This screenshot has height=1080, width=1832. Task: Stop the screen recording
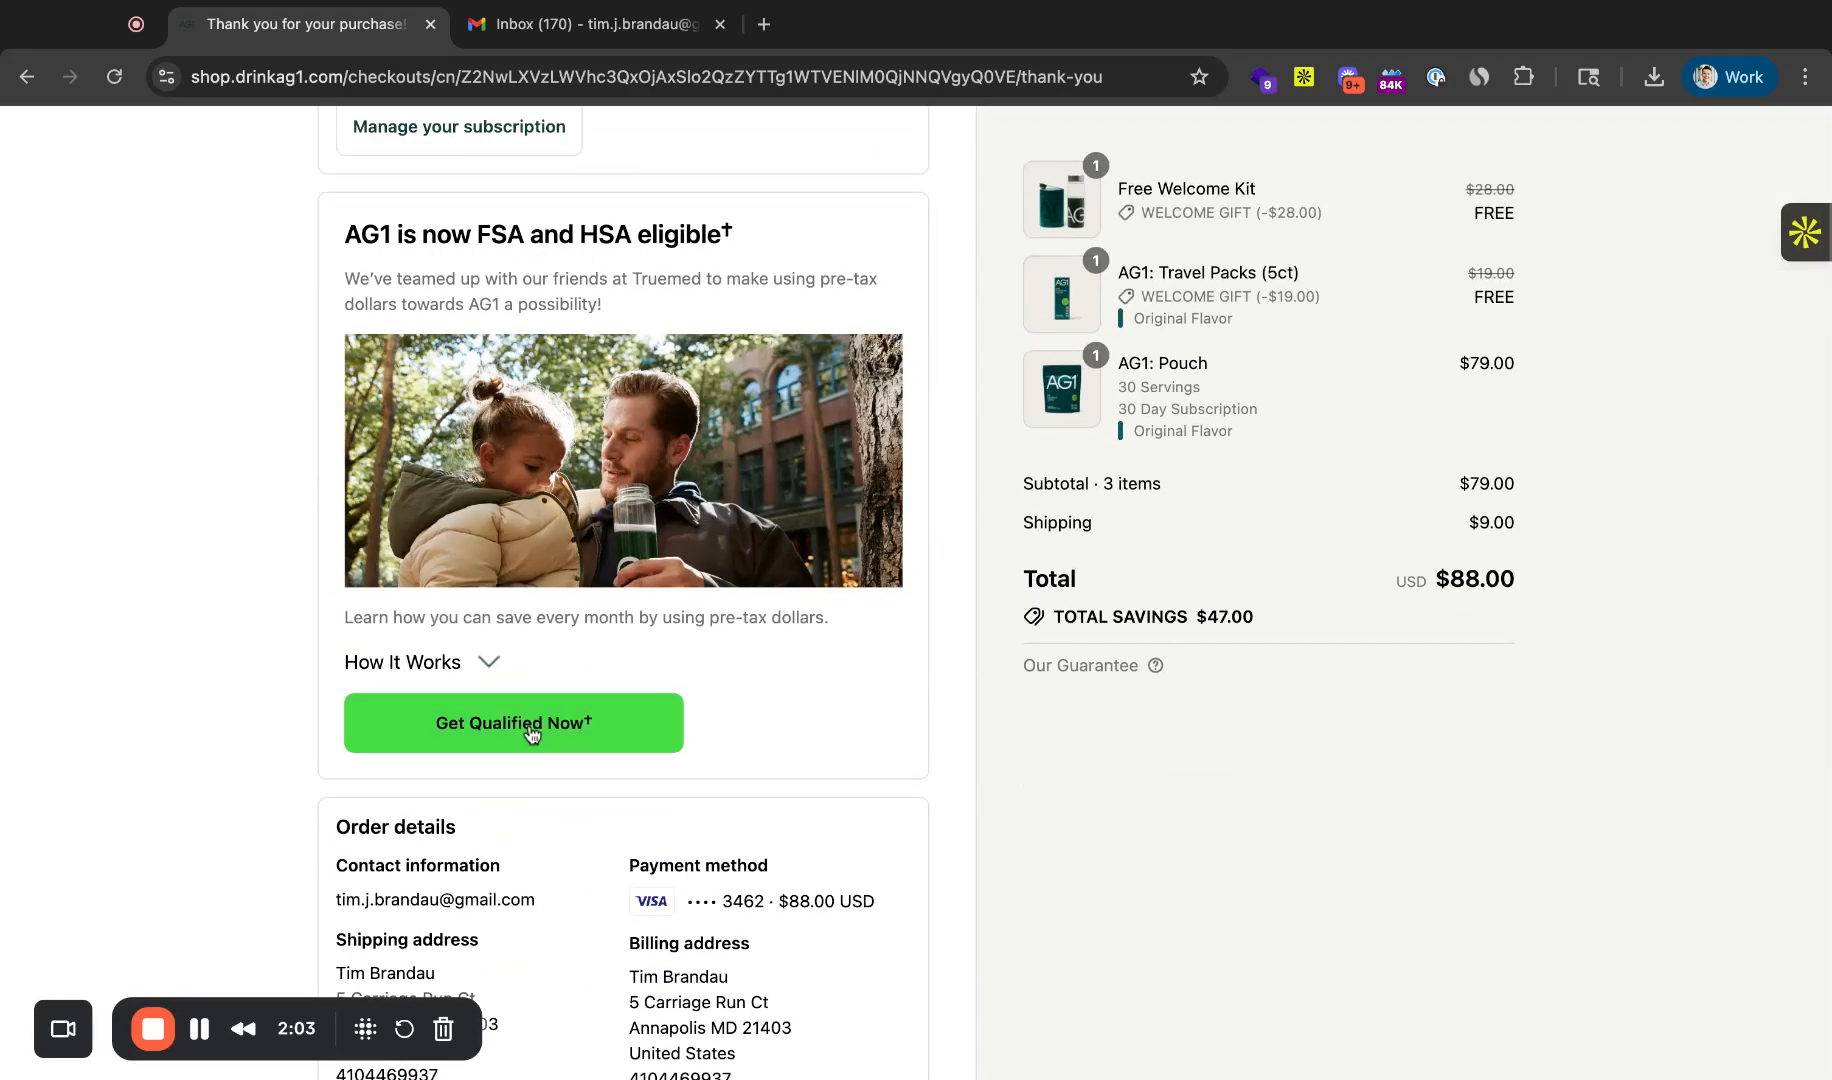tap(152, 1028)
